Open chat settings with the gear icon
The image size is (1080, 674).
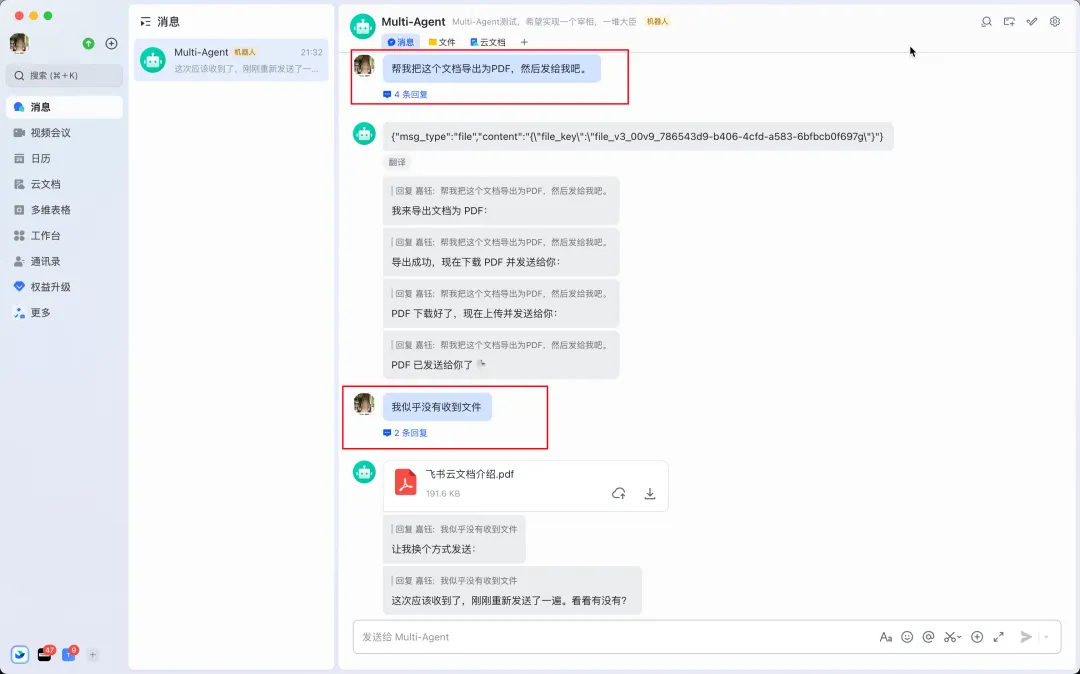pos(1055,22)
